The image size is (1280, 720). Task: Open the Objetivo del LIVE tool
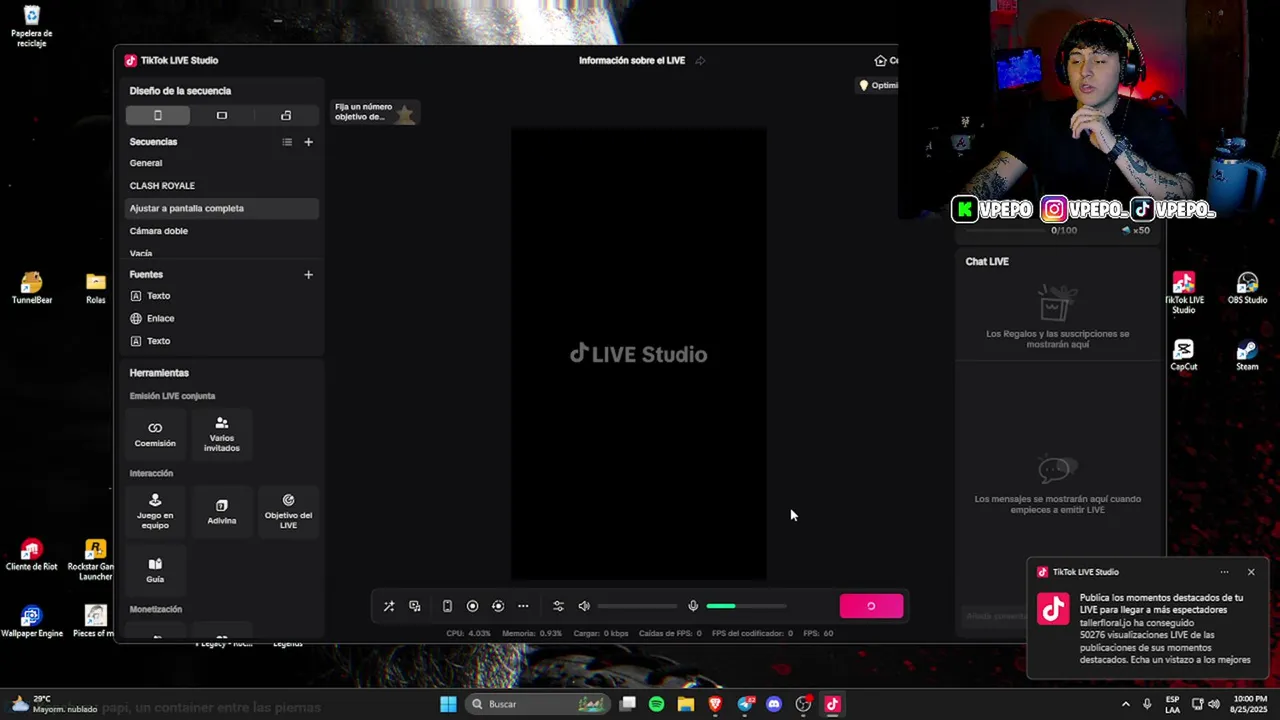288,511
